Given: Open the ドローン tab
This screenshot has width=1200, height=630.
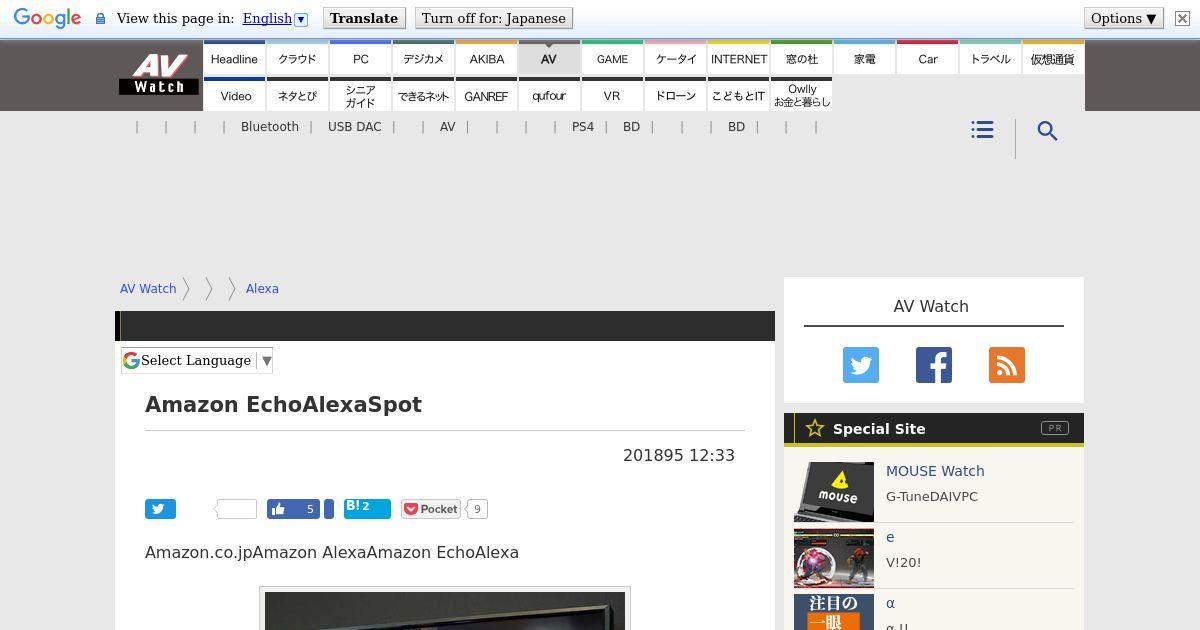Looking at the screenshot, I should (676, 96).
